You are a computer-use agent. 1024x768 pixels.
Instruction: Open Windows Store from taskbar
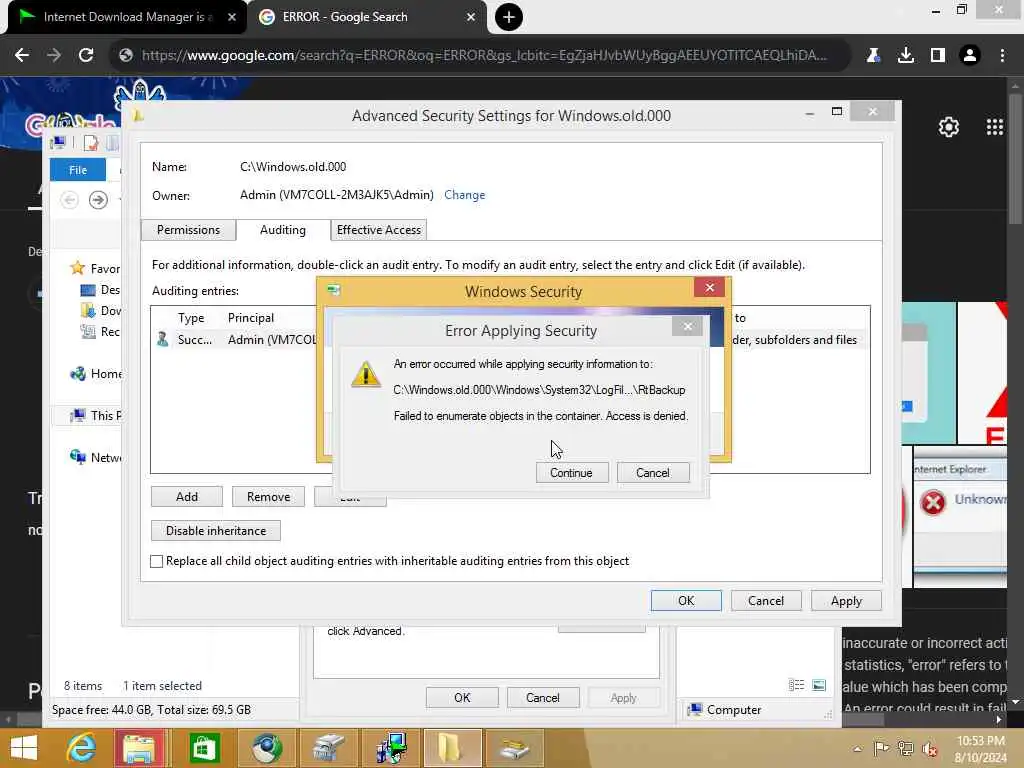(x=204, y=748)
